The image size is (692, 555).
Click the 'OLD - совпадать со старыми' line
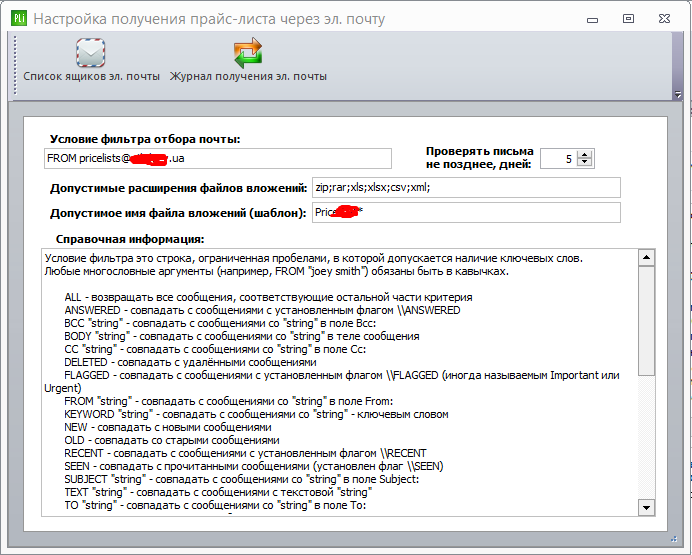click(172, 441)
